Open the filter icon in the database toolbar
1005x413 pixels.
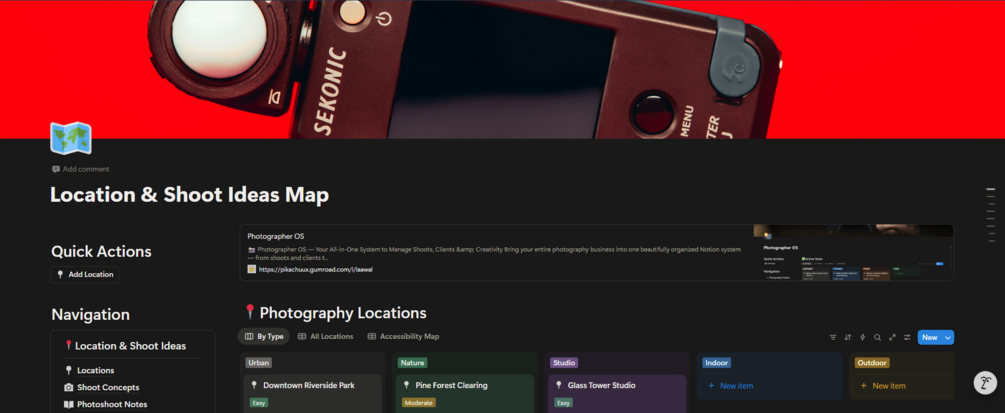tap(833, 337)
